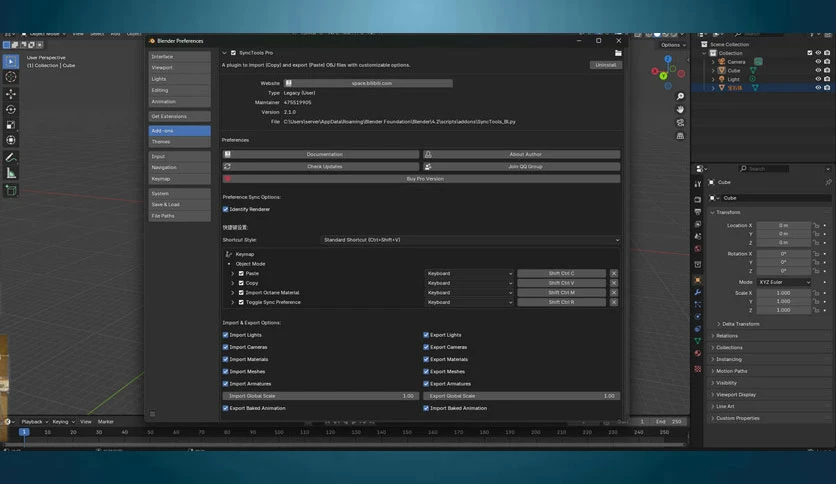The height and width of the screenshot is (484, 836).
Task: Open the Tool properties tab icon
Action: click(x=698, y=184)
